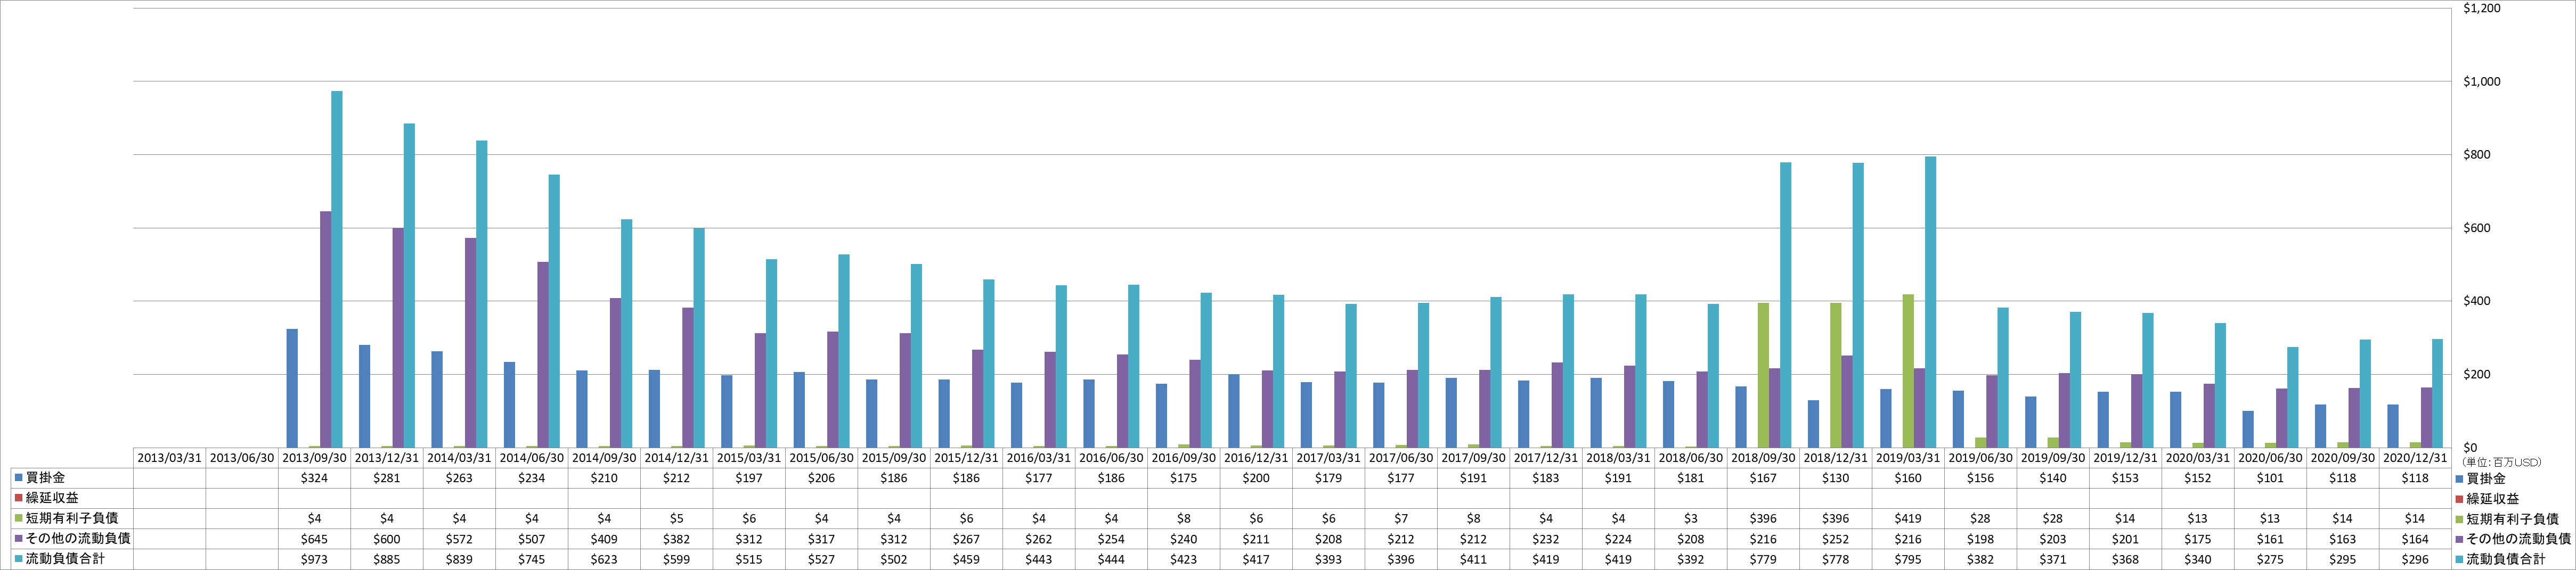
Task: Select the $324 cell in 買掛金 row
Action: 314,478
